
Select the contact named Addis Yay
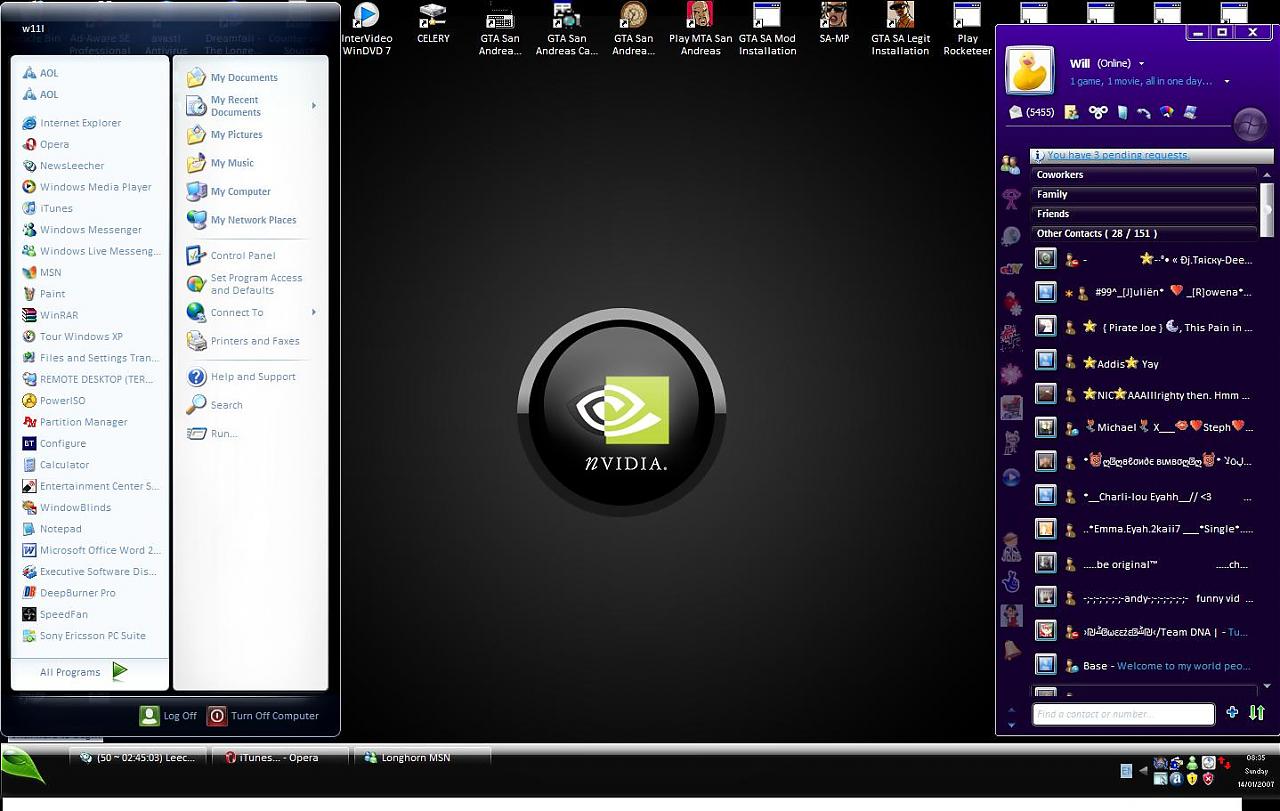(1143, 363)
